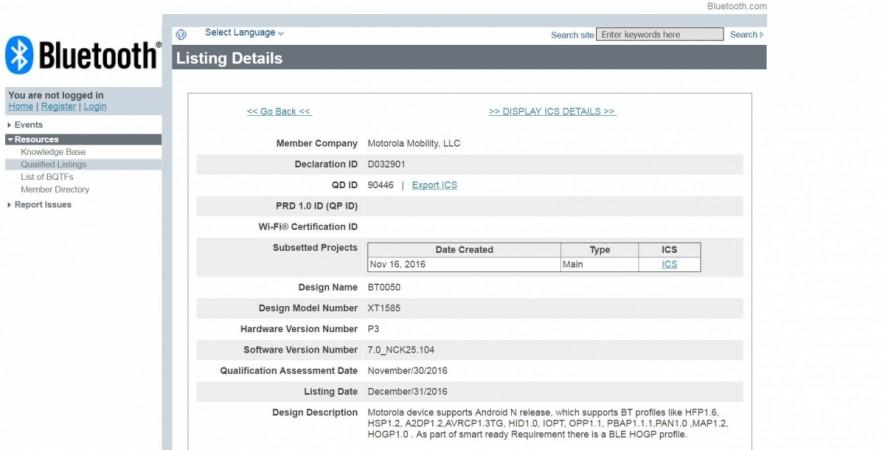Open the Select Language dropdown
This screenshot has height=450, width=885.
tap(244, 33)
